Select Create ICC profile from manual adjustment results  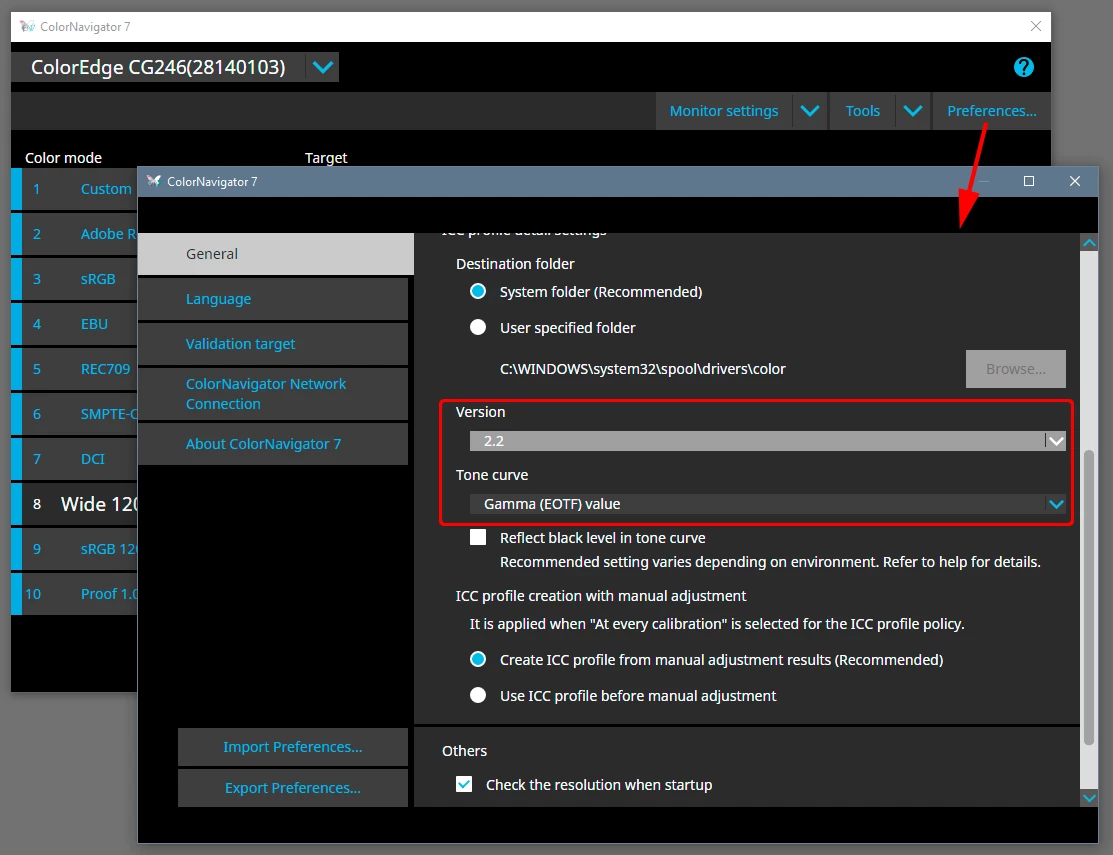(478, 659)
